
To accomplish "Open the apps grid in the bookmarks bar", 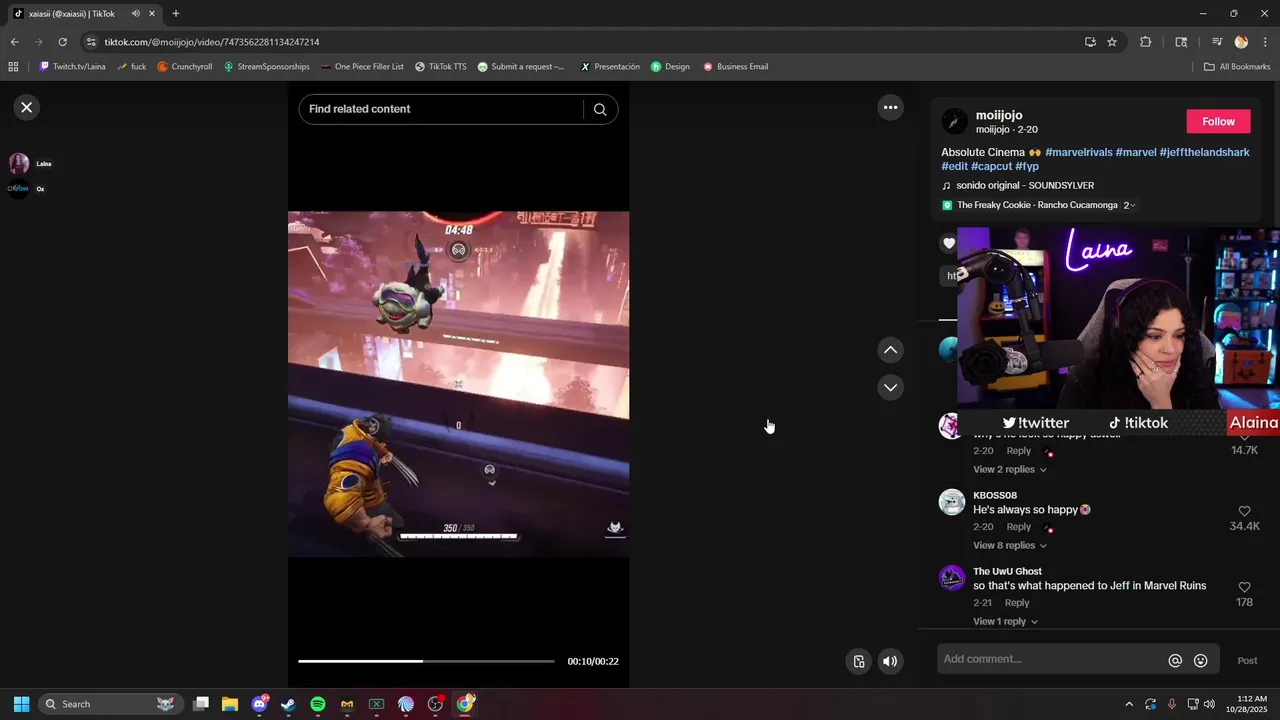I will [x=13, y=67].
